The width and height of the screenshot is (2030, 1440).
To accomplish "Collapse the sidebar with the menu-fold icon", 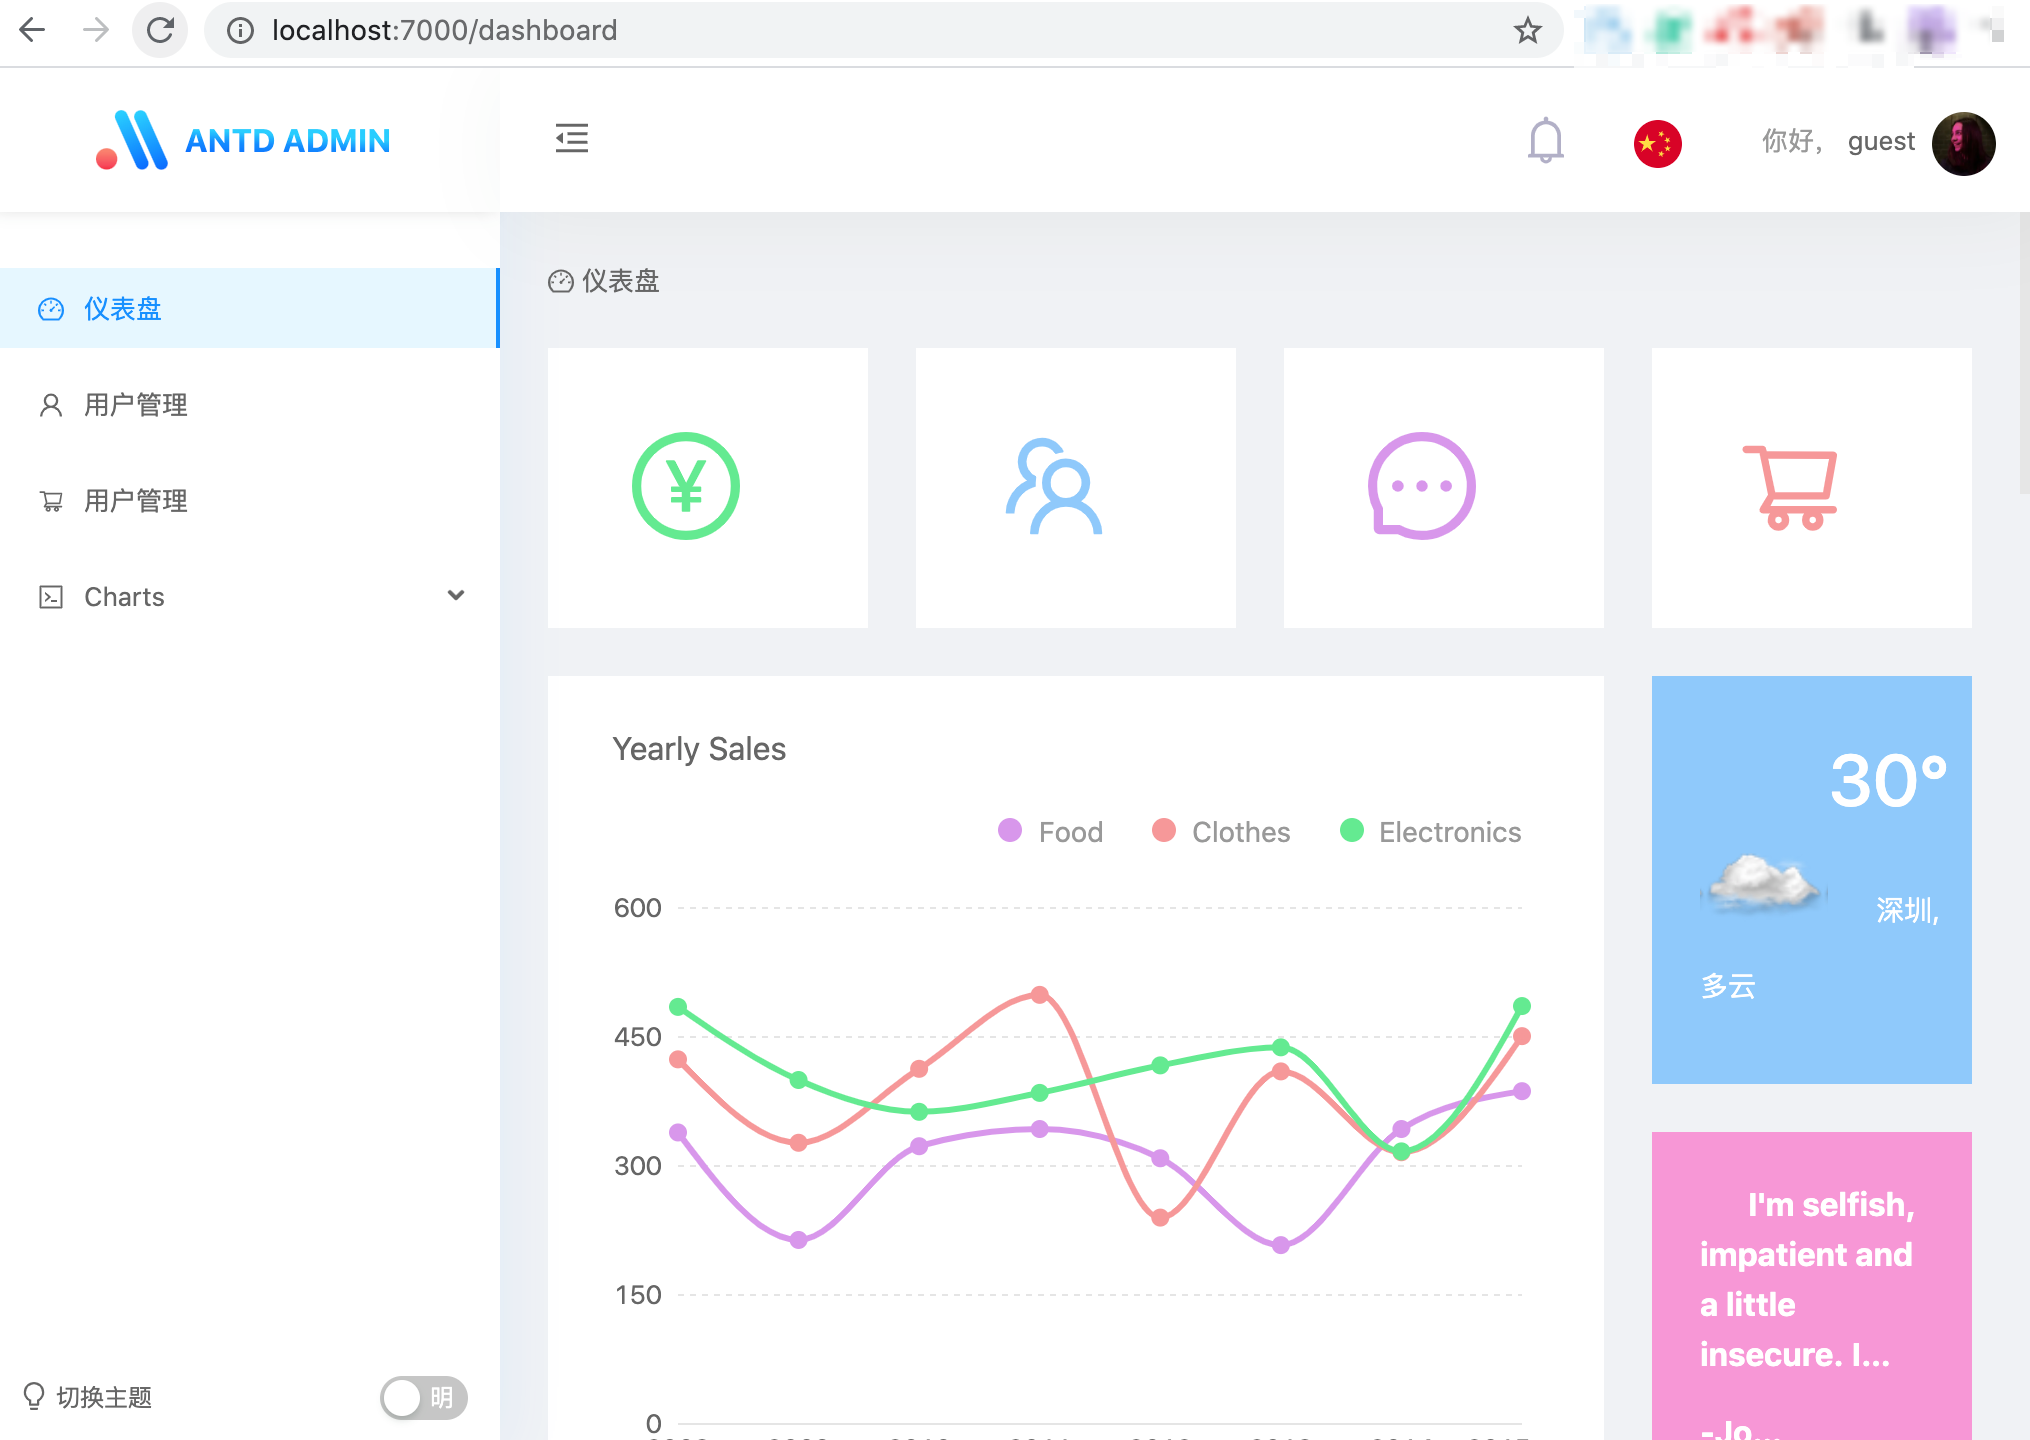I will click(572, 138).
